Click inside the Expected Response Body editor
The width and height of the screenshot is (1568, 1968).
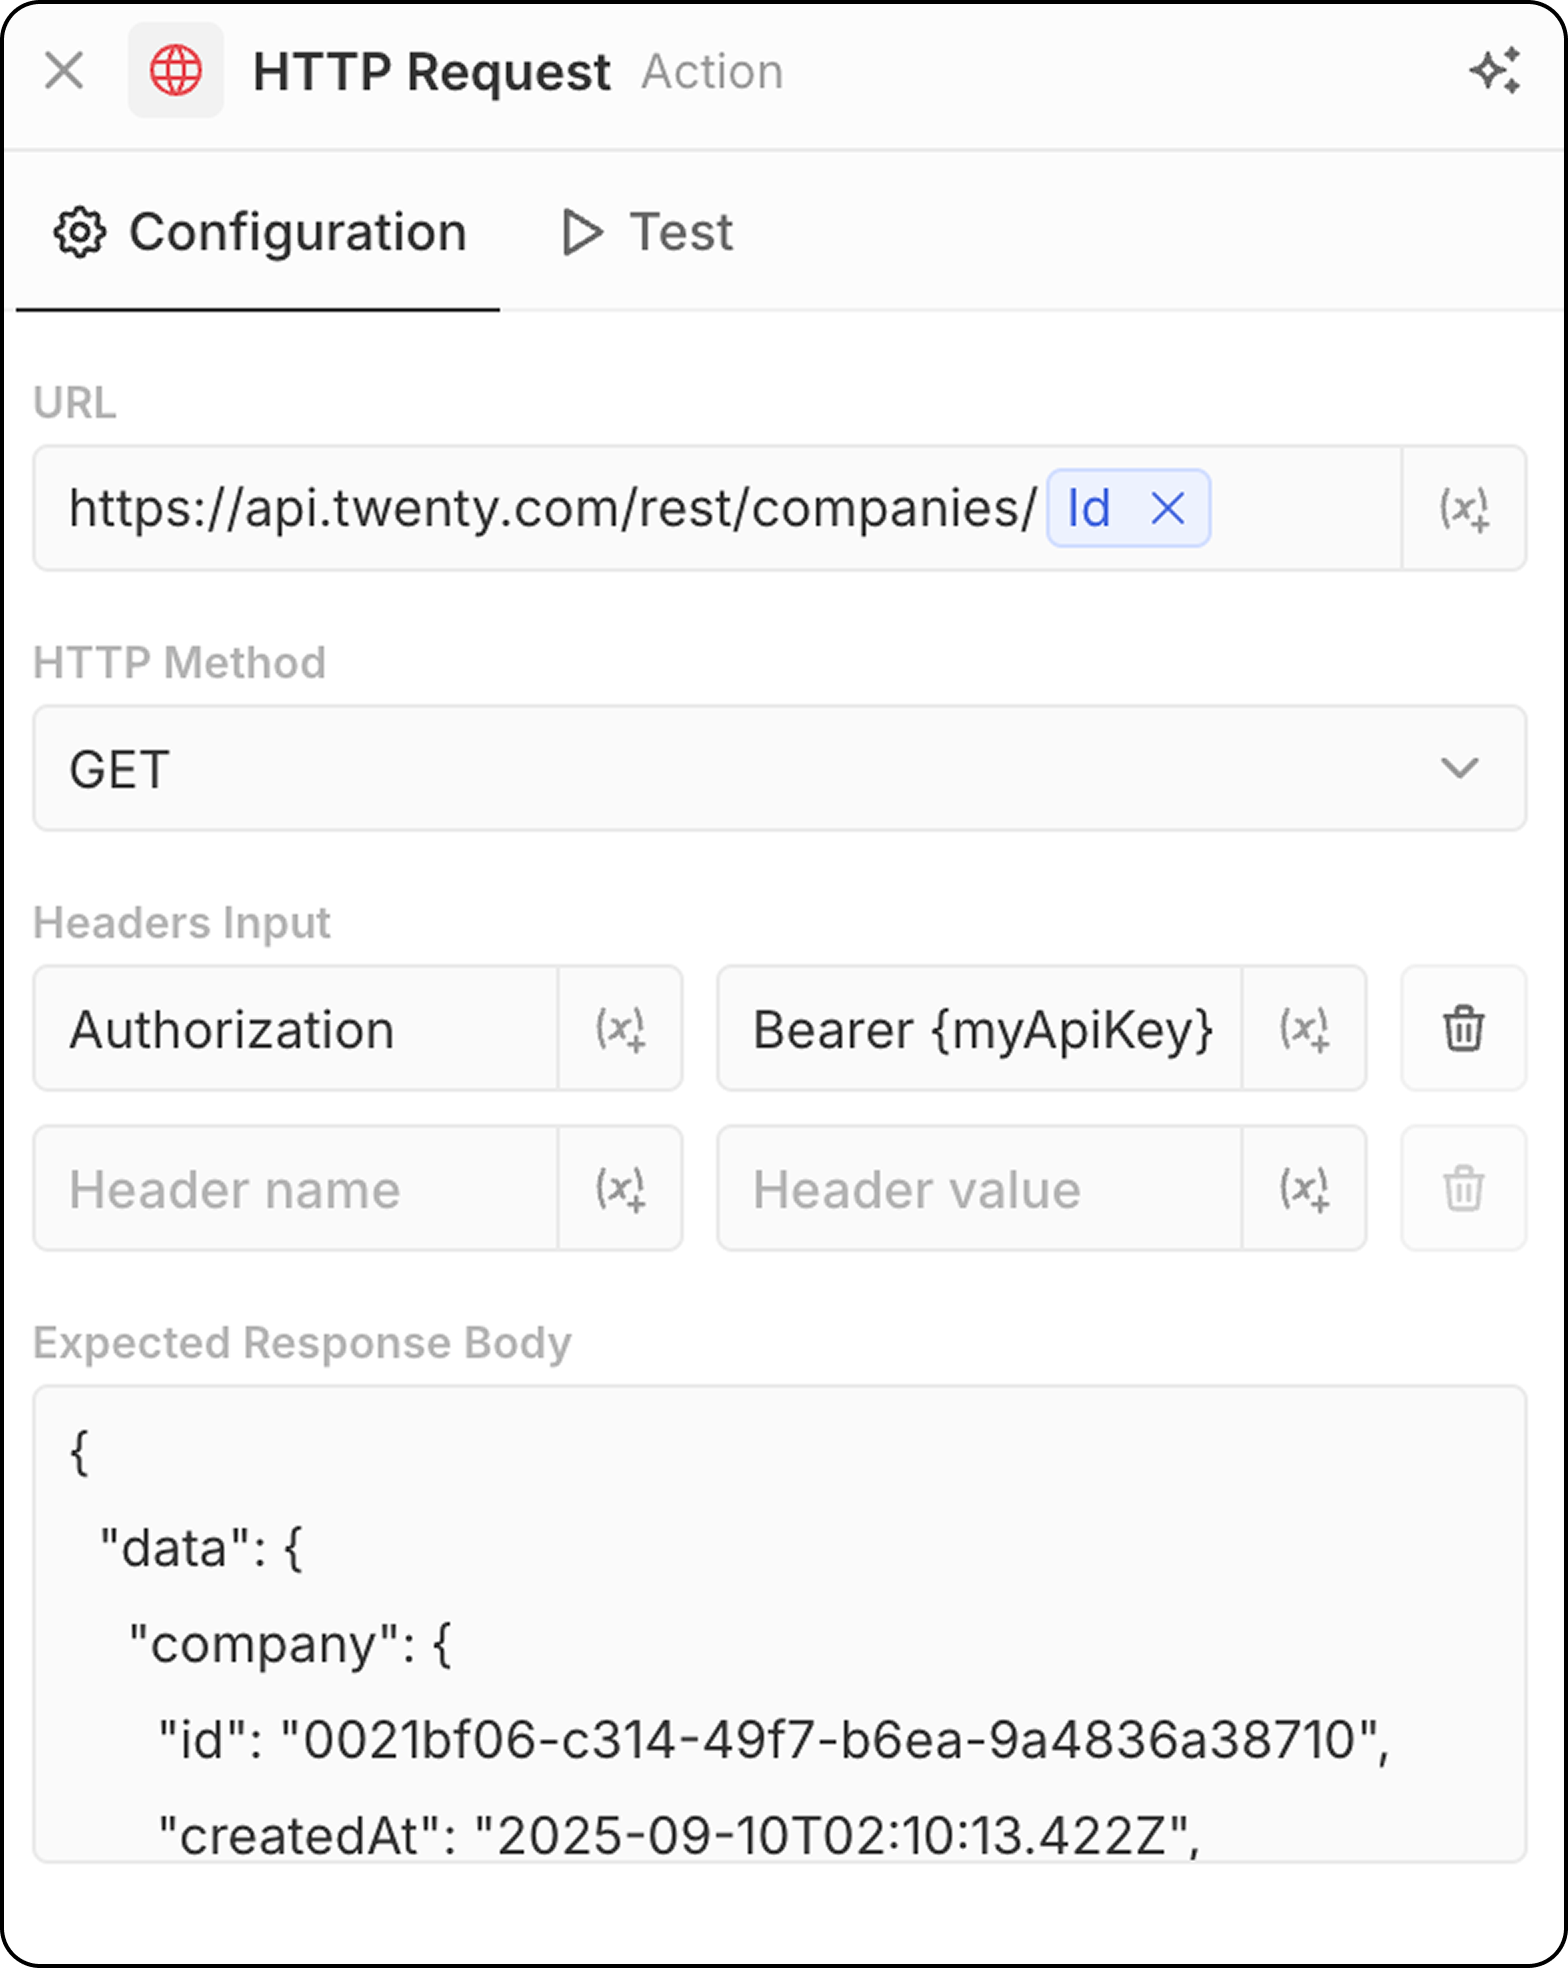click(780, 1624)
